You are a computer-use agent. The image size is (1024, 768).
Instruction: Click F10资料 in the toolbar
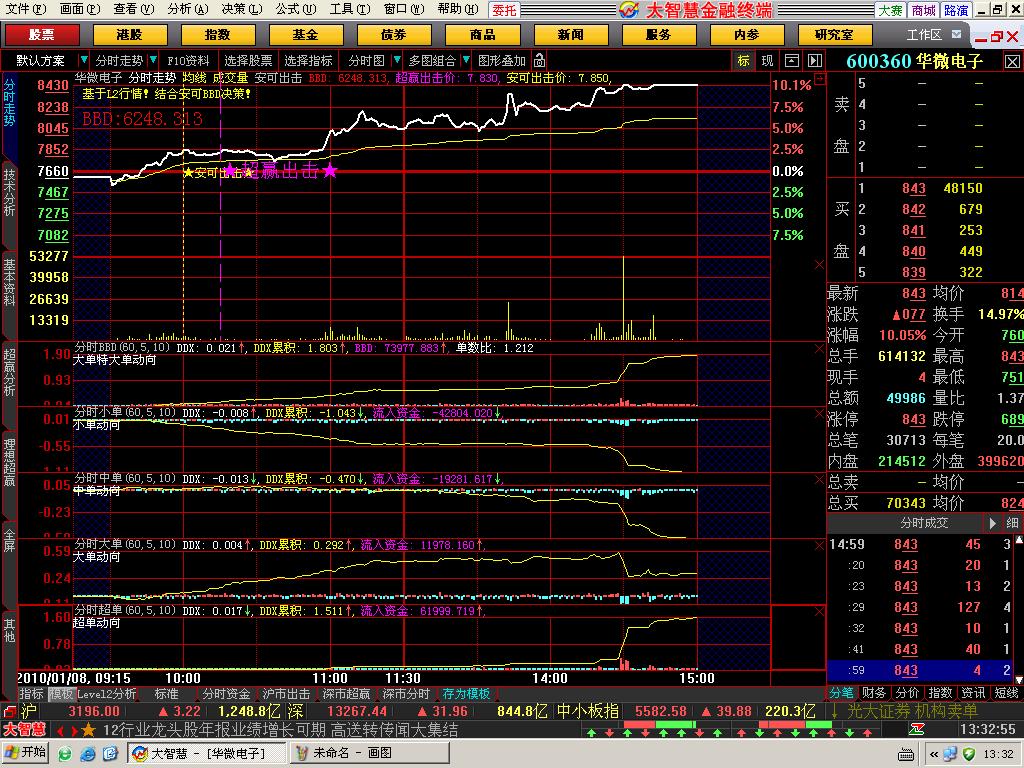coord(188,61)
